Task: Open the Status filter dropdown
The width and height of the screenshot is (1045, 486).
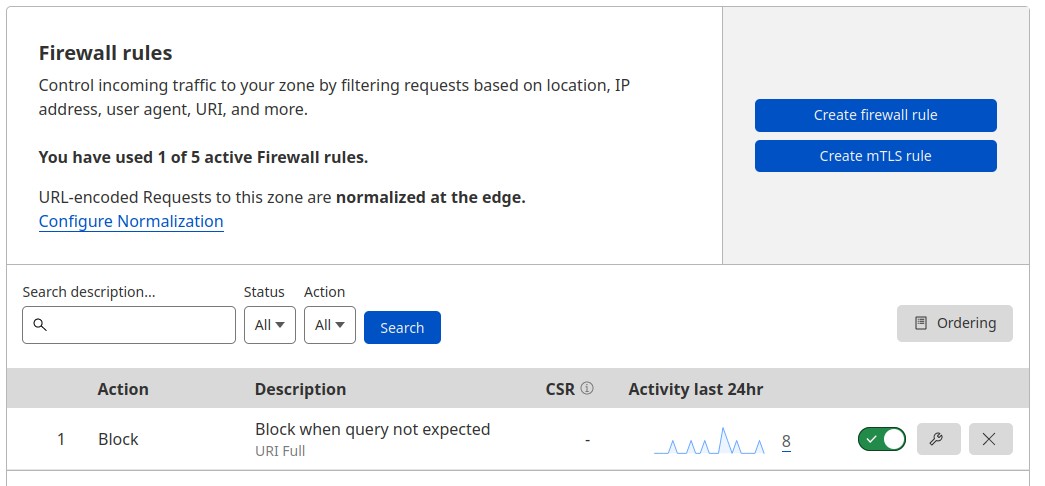Action: point(270,325)
